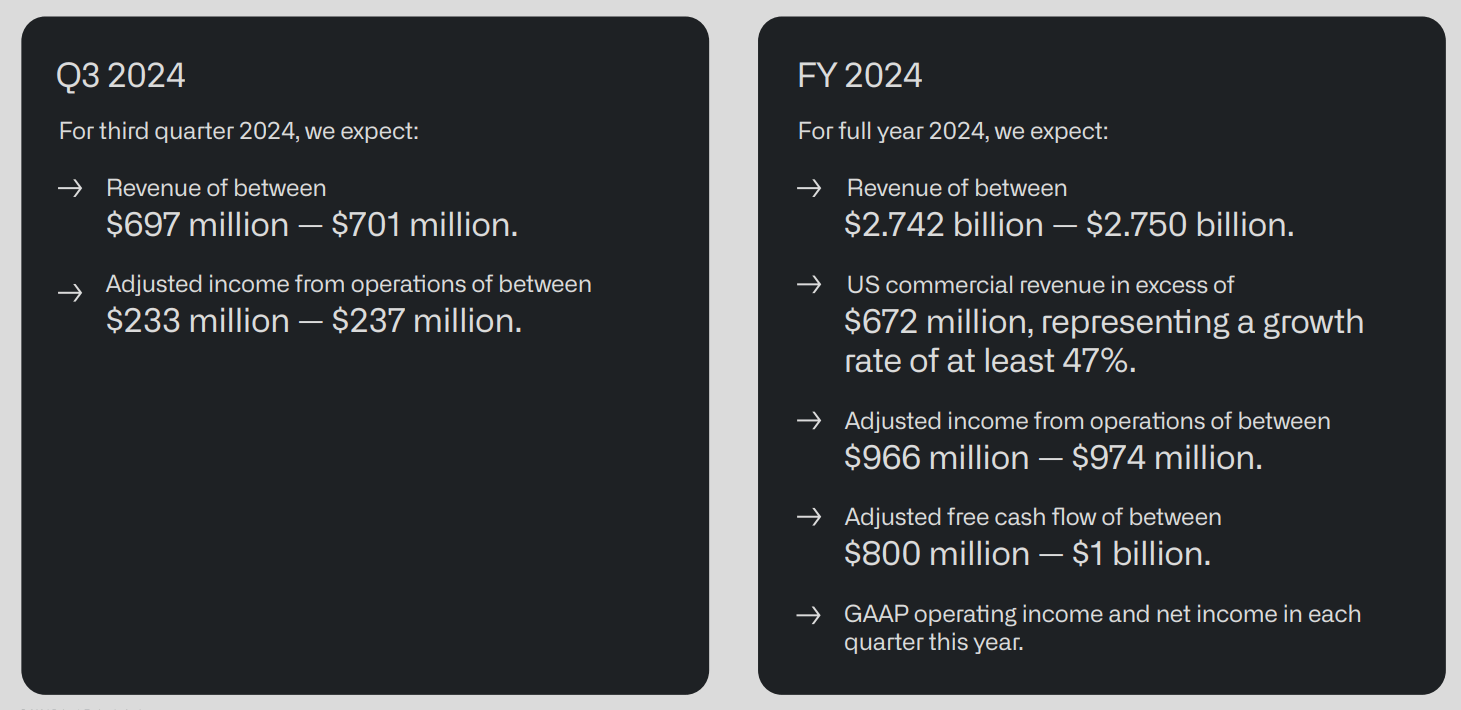
Task: Click "For third quarter 2024, we expect:" text
Action: (239, 131)
